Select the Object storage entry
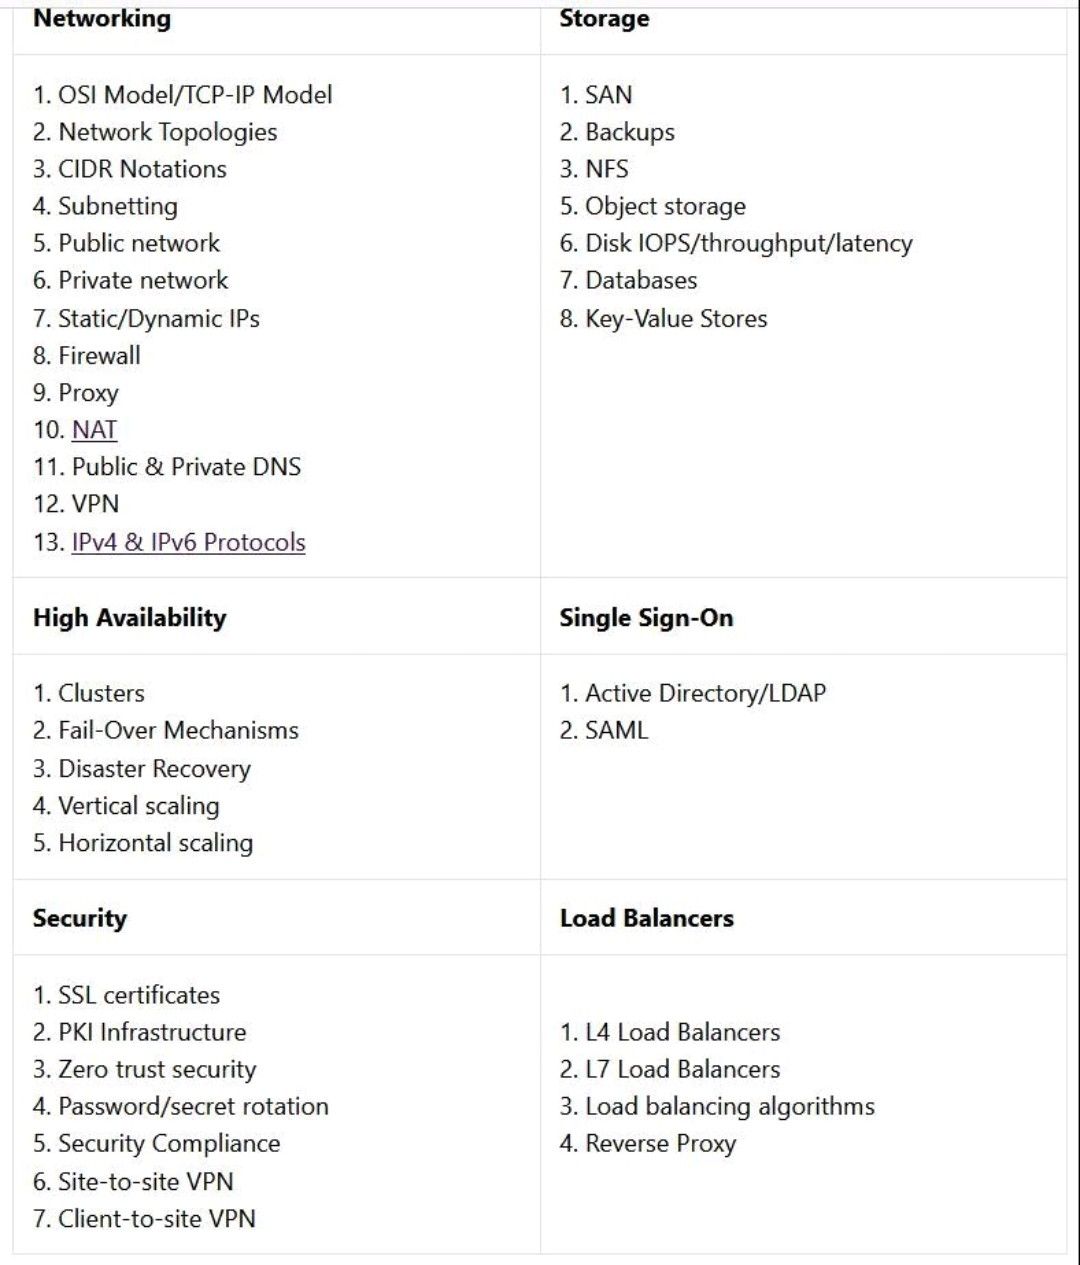 [652, 206]
